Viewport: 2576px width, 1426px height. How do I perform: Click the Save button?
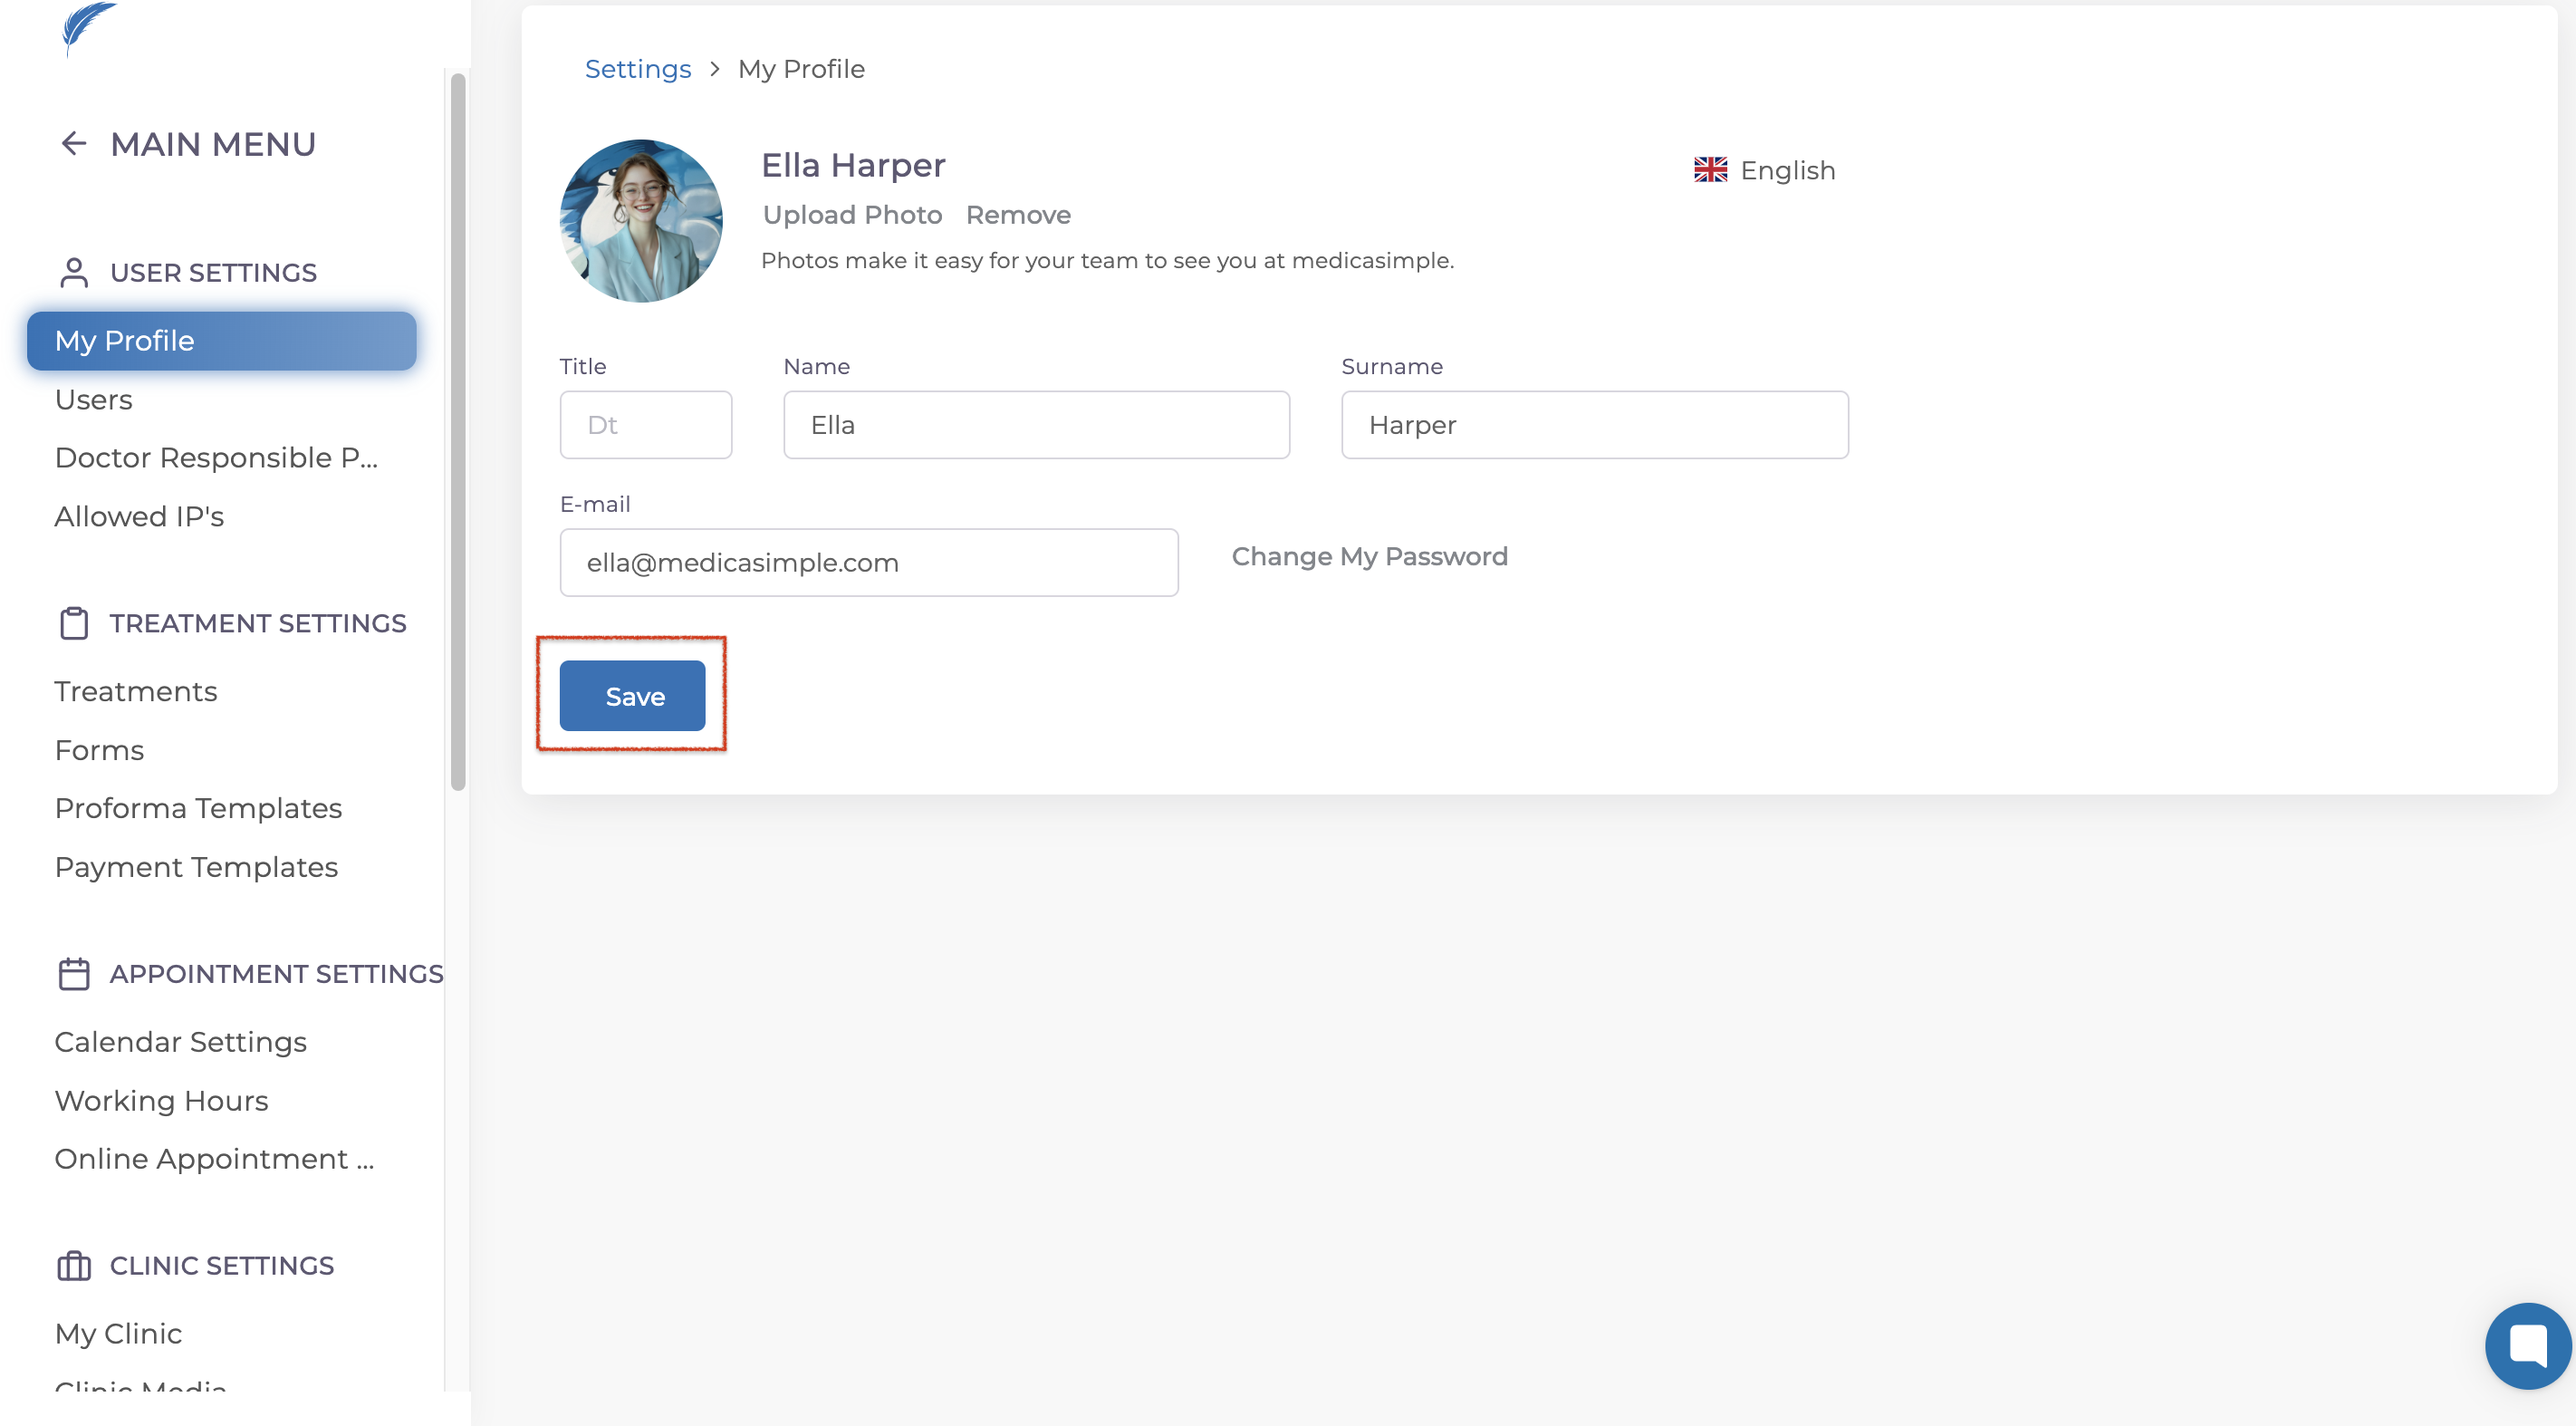pos(632,696)
